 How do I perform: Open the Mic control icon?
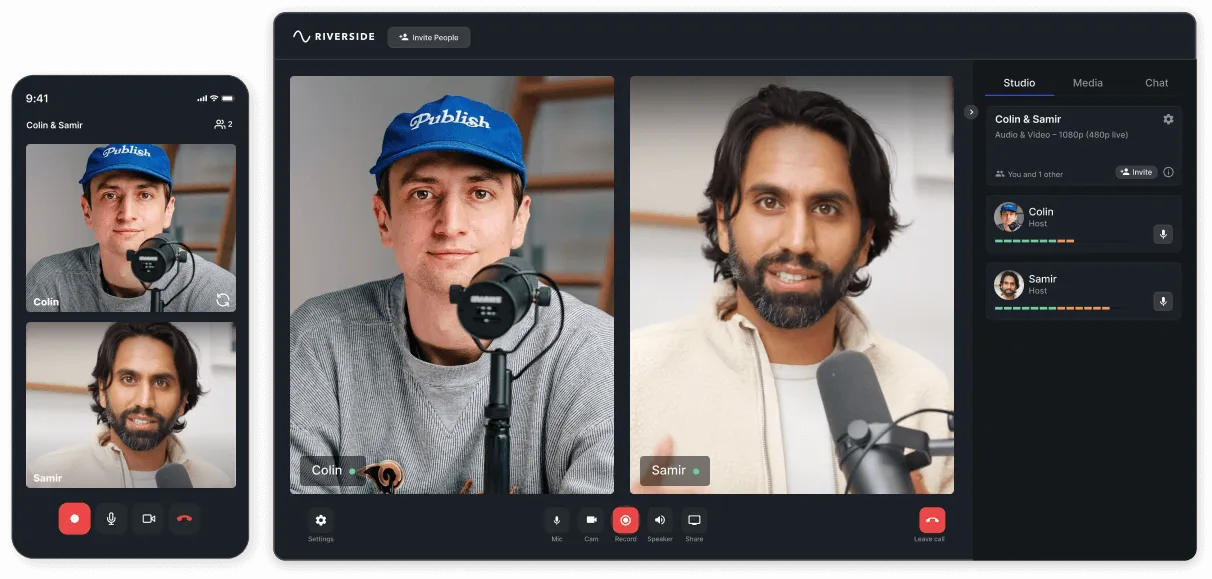point(557,522)
